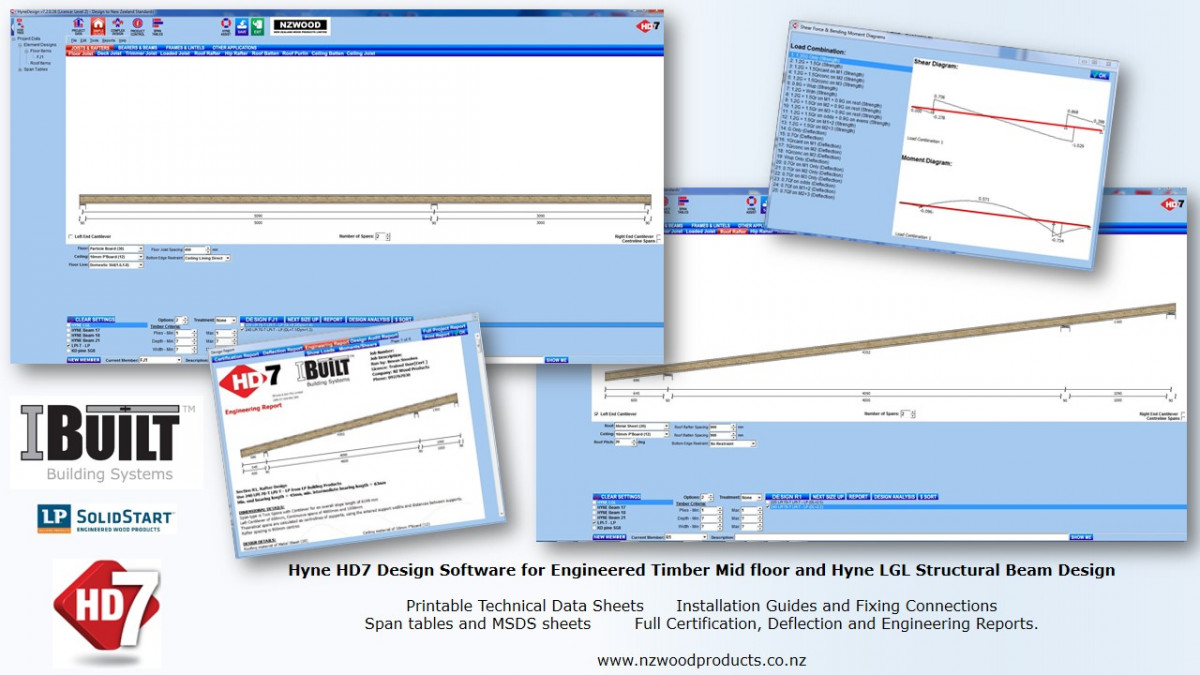Open Current Member dropdown in floor joist window

click(x=159, y=360)
